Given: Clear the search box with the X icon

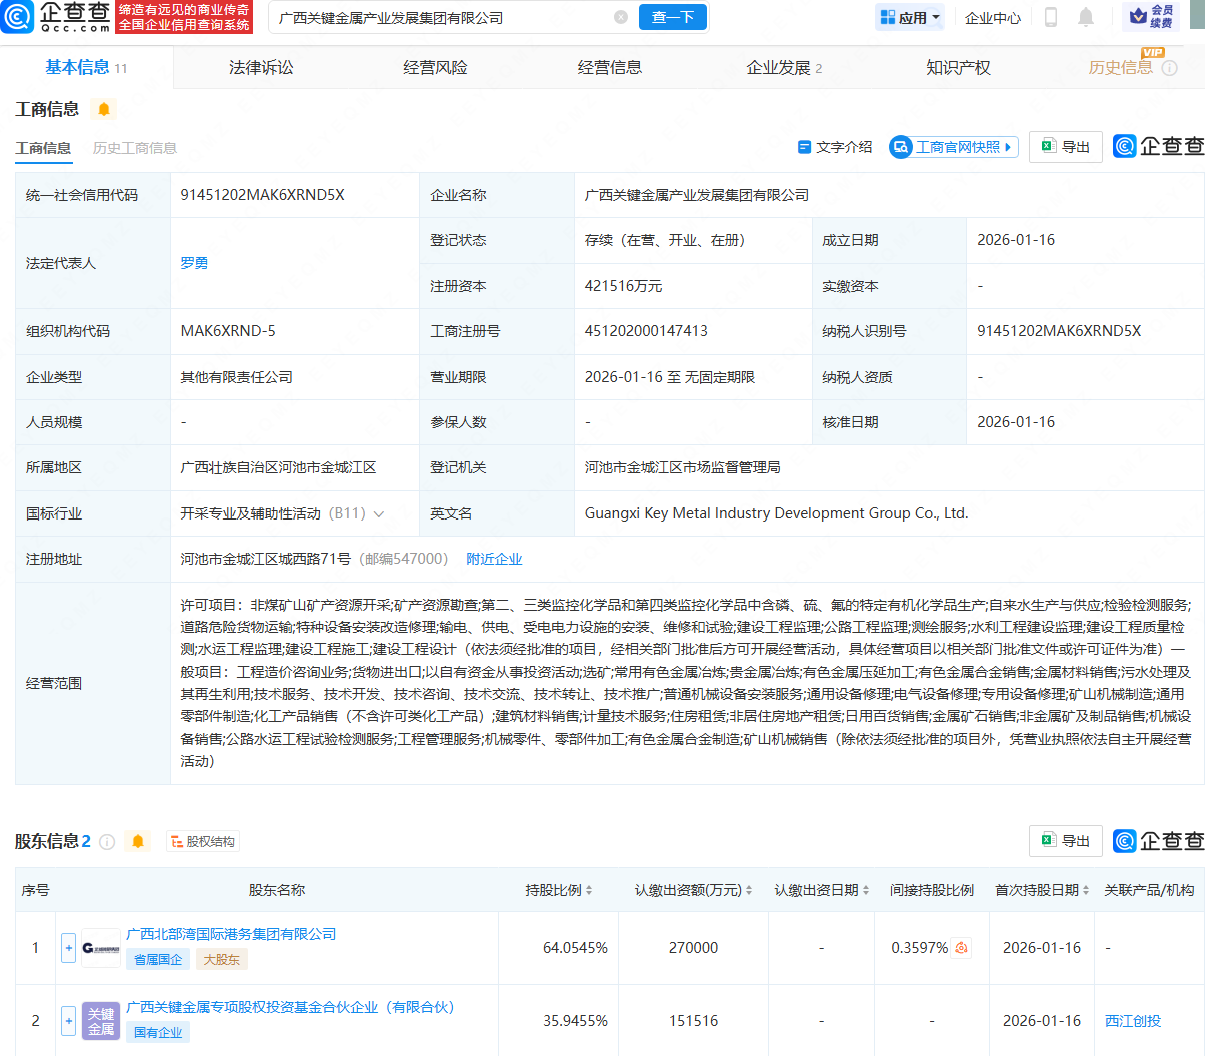Looking at the screenshot, I should [x=621, y=17].
